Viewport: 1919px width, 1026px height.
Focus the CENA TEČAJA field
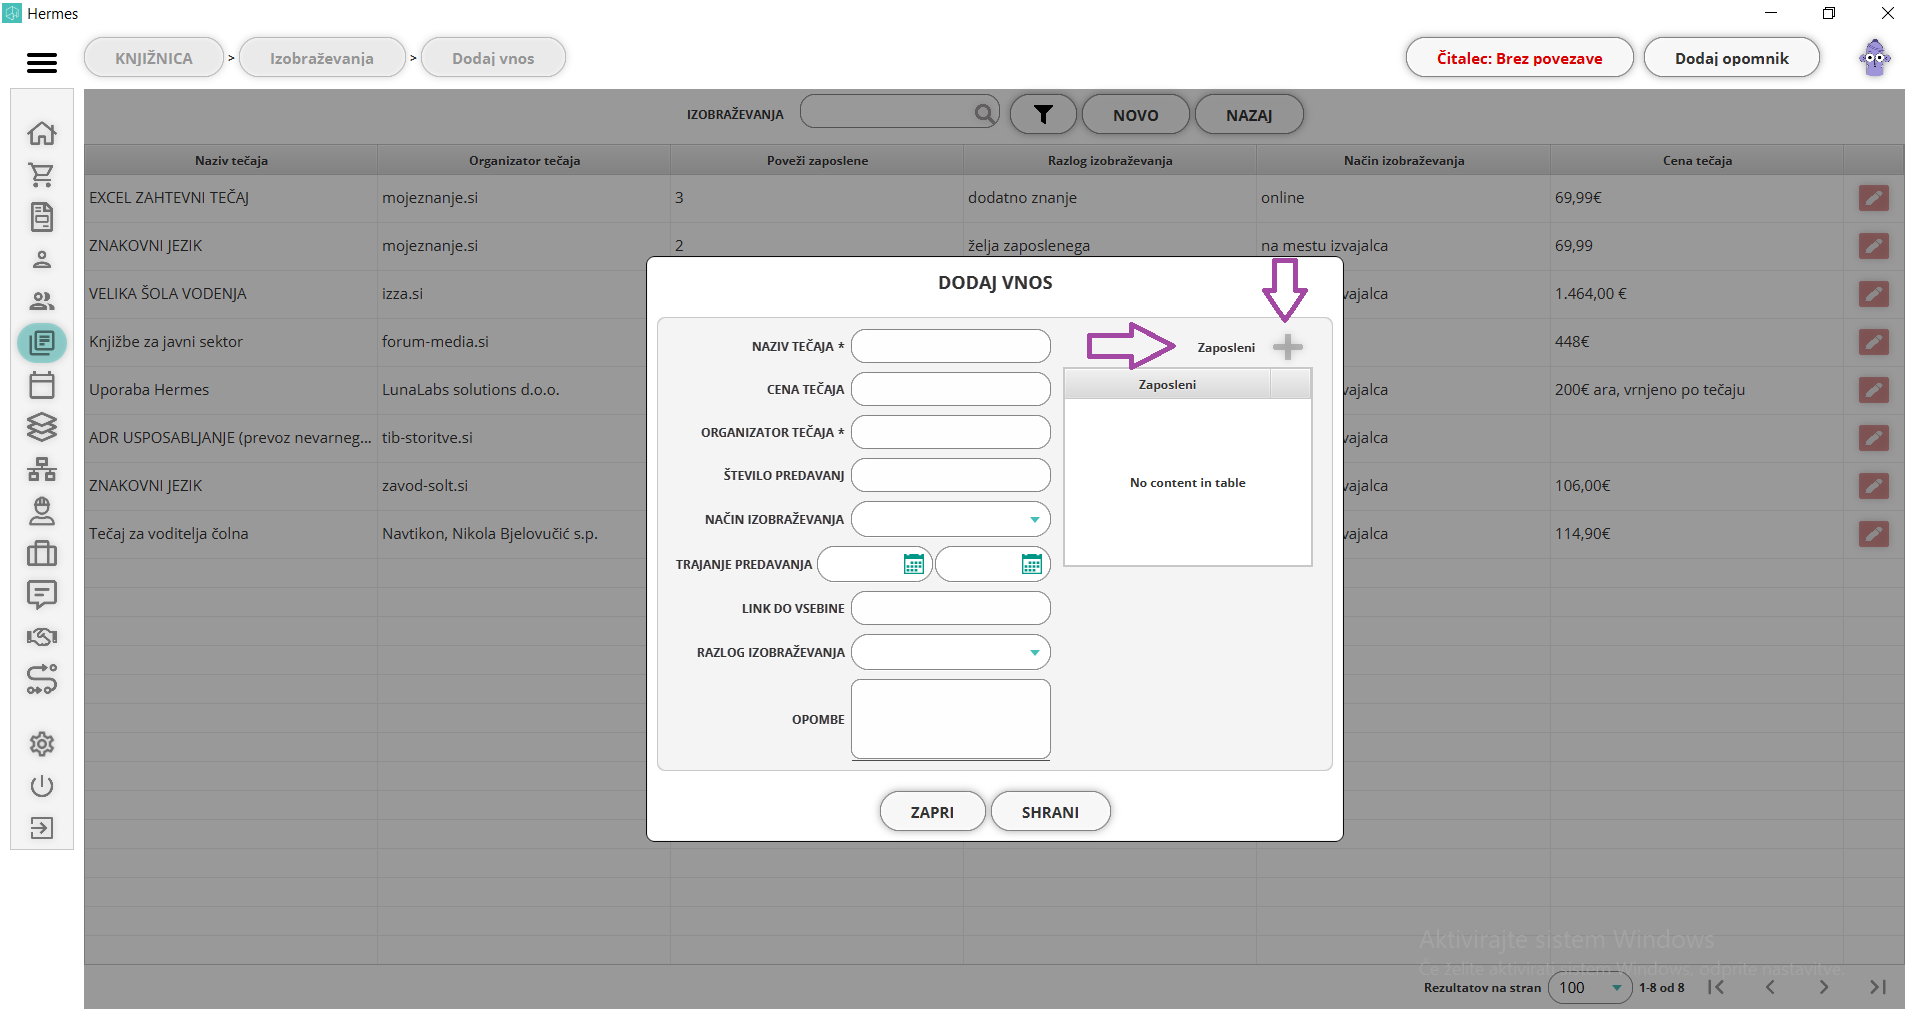950,389
